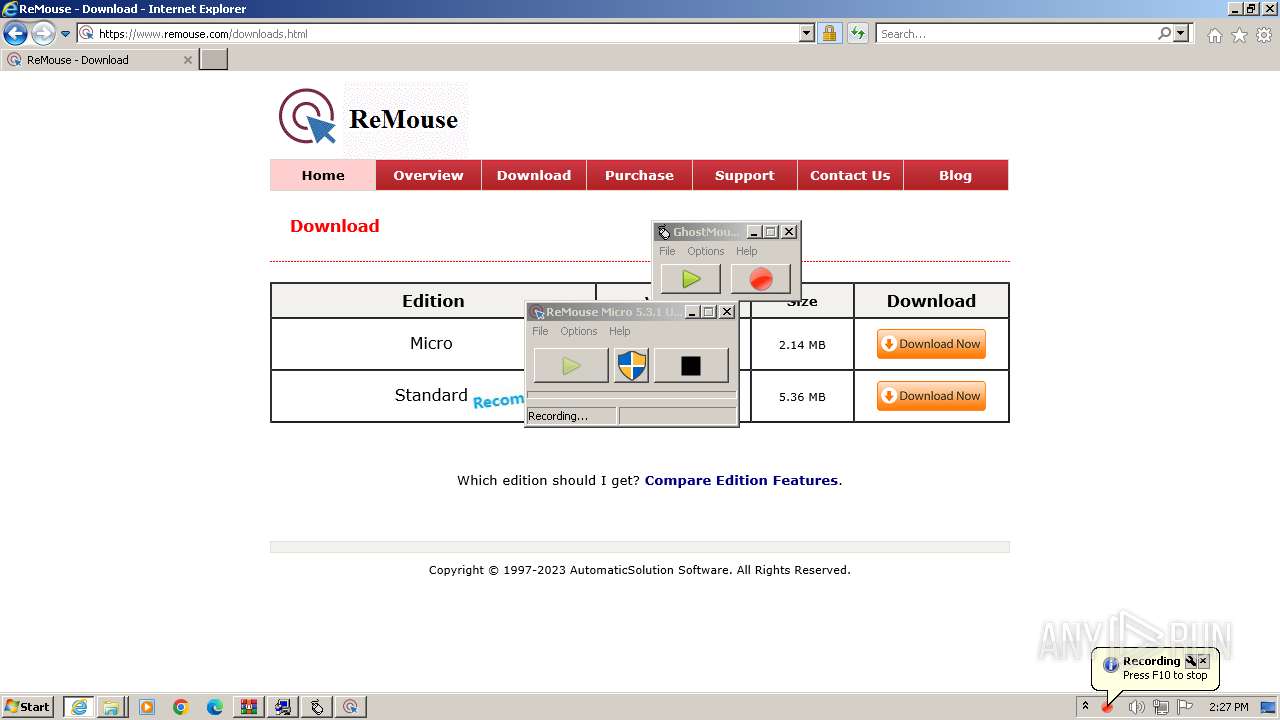
Task: Open the media player taskbar icon
Action: click(147, 707)
